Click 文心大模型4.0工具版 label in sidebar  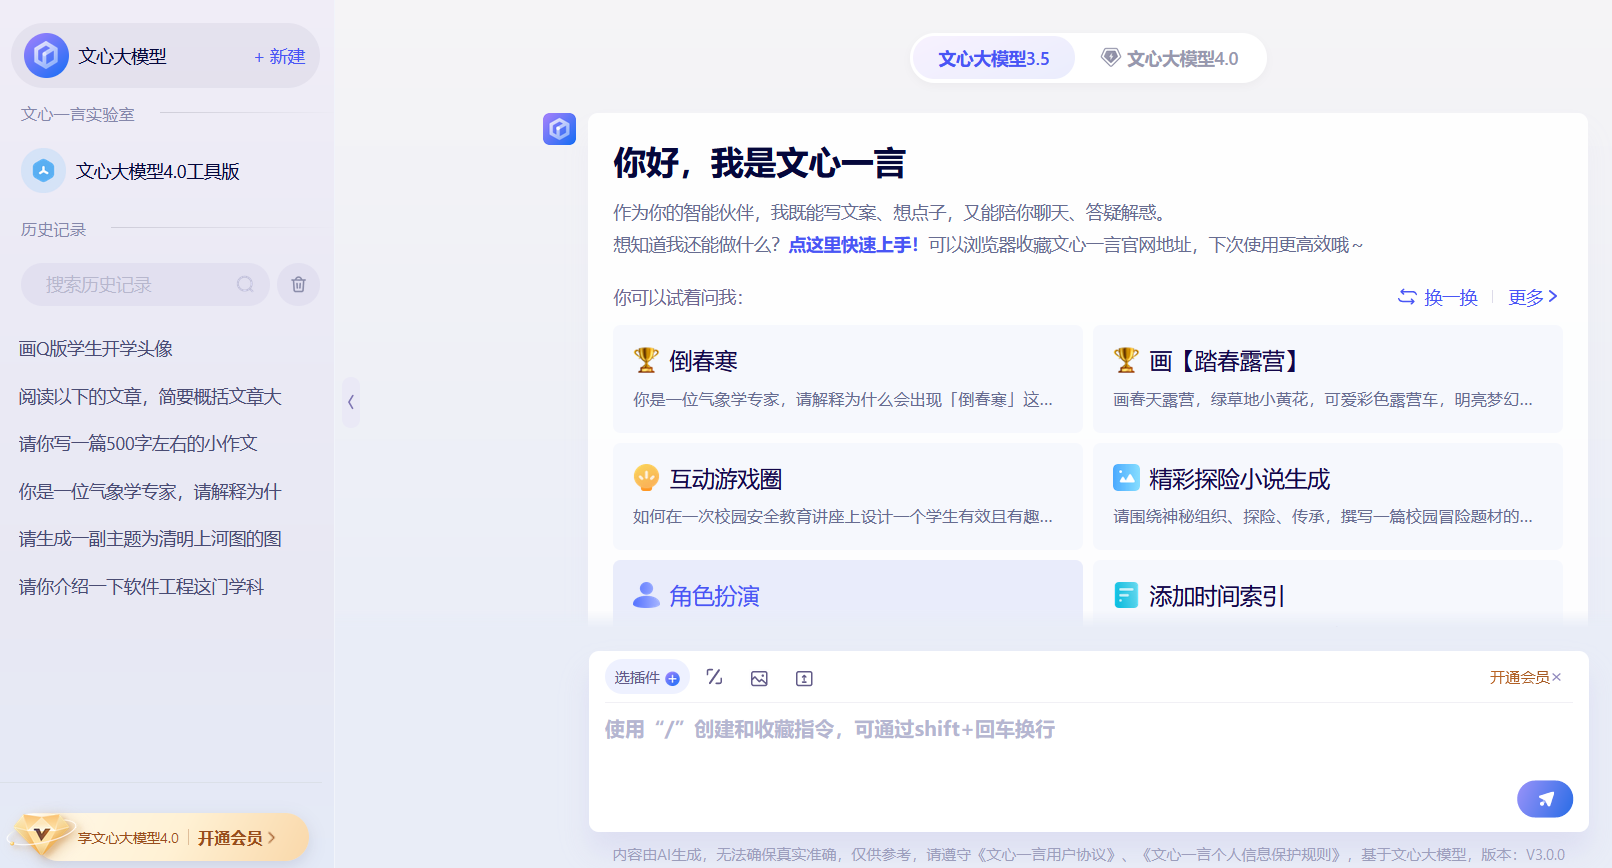[x=158, y=171]
